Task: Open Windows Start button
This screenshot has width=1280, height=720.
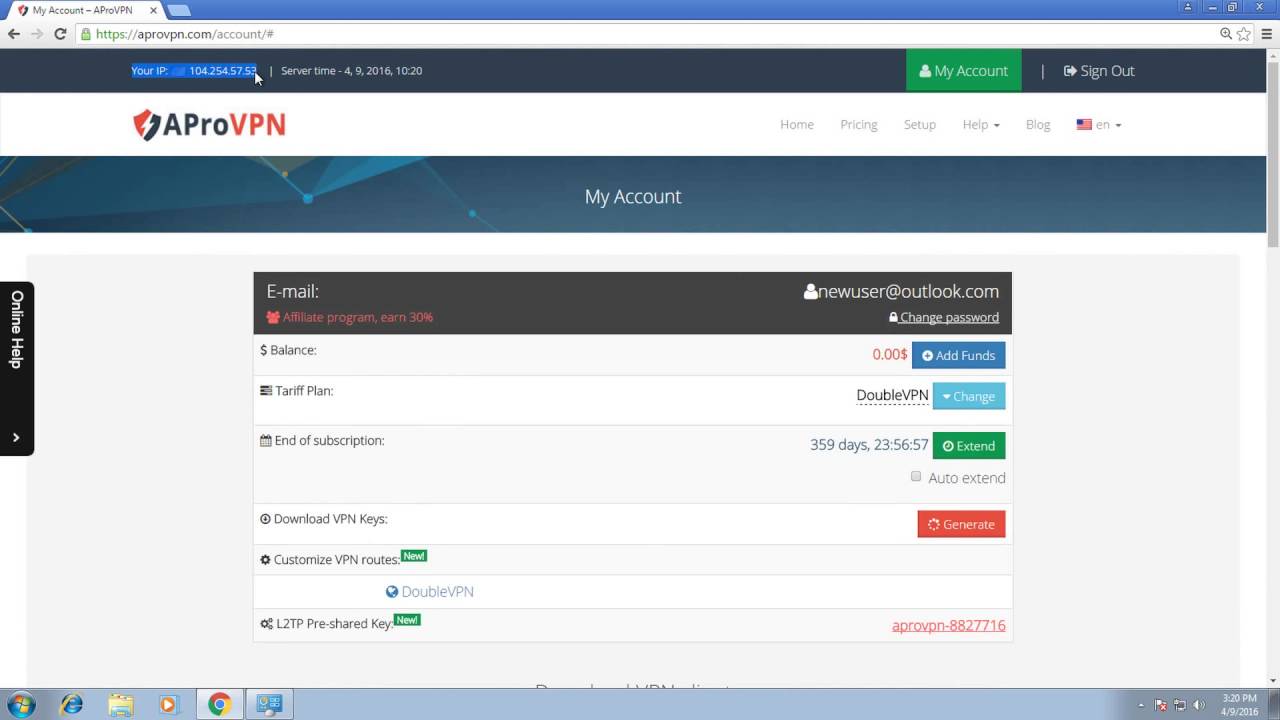Action: click(x=21, y=704)
